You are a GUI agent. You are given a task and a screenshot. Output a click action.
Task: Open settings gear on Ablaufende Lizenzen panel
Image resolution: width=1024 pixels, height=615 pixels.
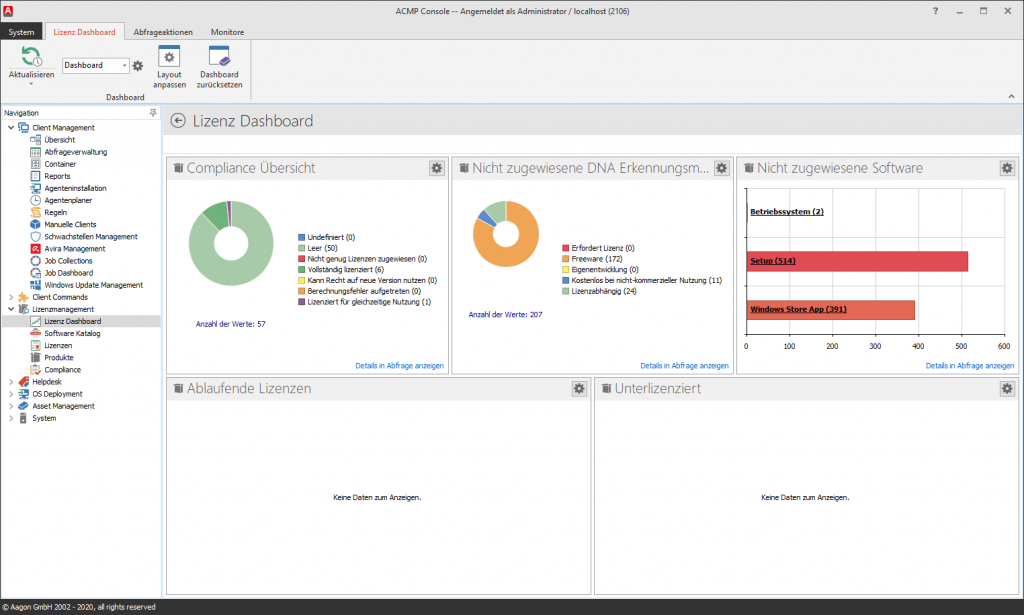(579, 388)
